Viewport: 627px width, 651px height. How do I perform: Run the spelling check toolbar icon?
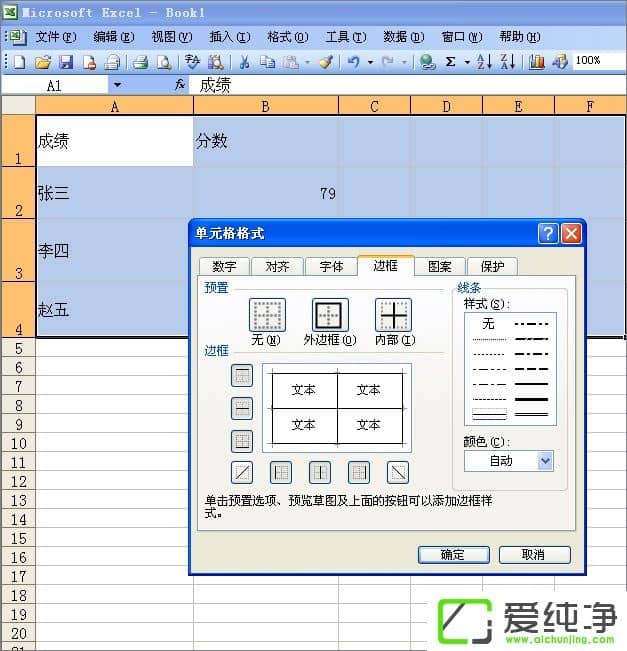(x=192, y=62)
